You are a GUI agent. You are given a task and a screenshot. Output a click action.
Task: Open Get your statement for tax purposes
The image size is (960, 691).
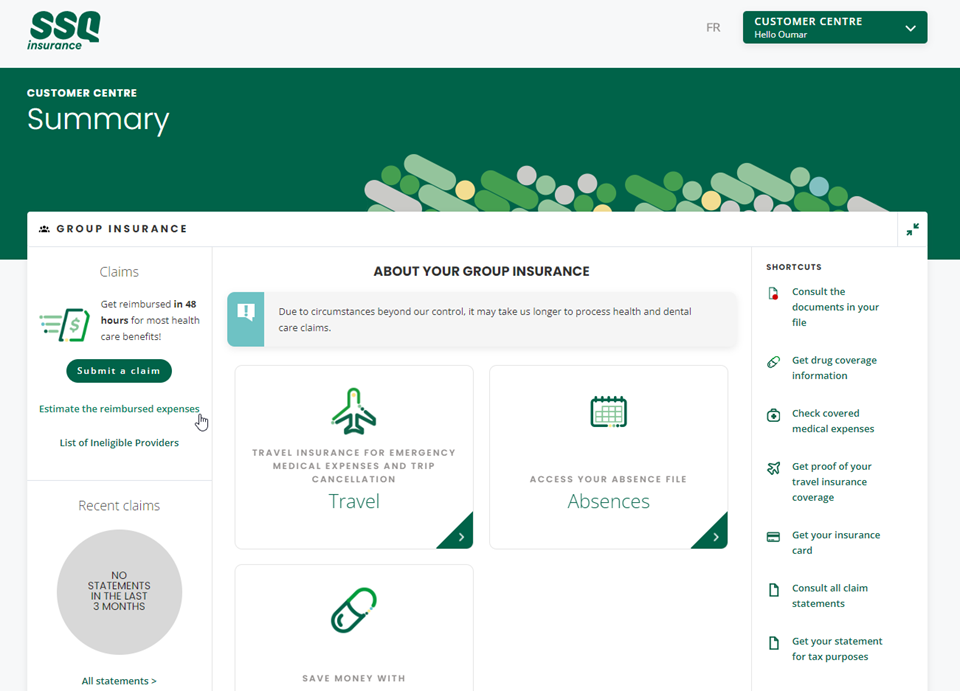pyautogui.click(x=837, y=649)
